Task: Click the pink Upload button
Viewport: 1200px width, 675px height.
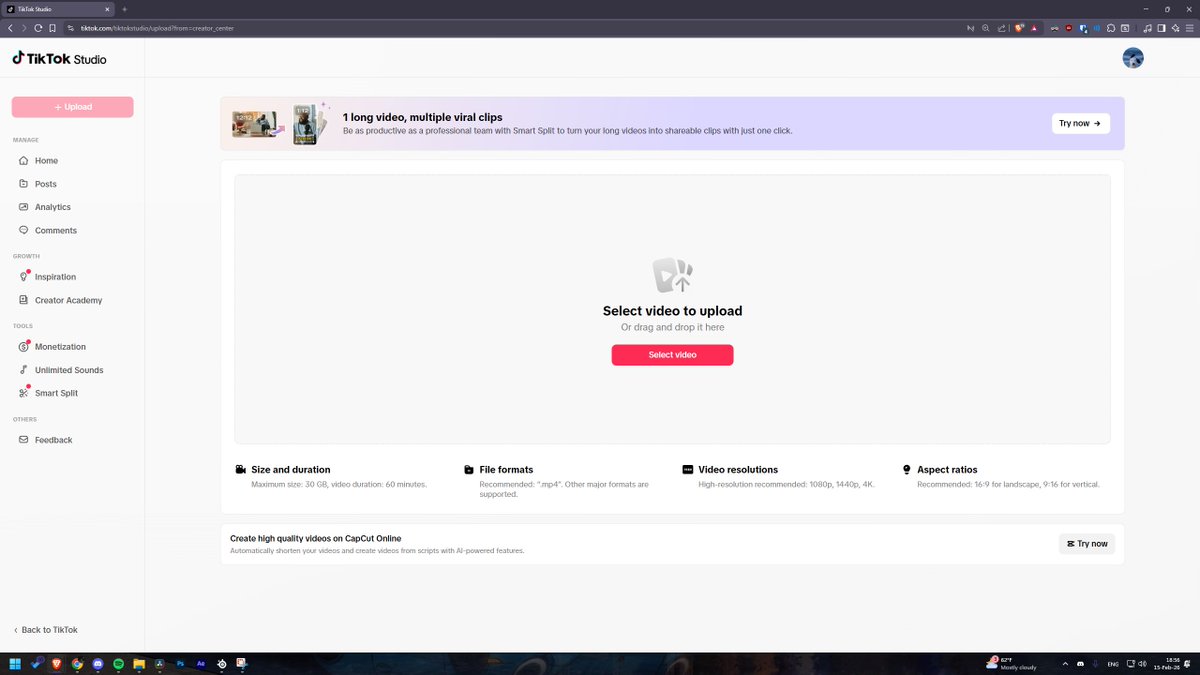Action: [72, 107]
